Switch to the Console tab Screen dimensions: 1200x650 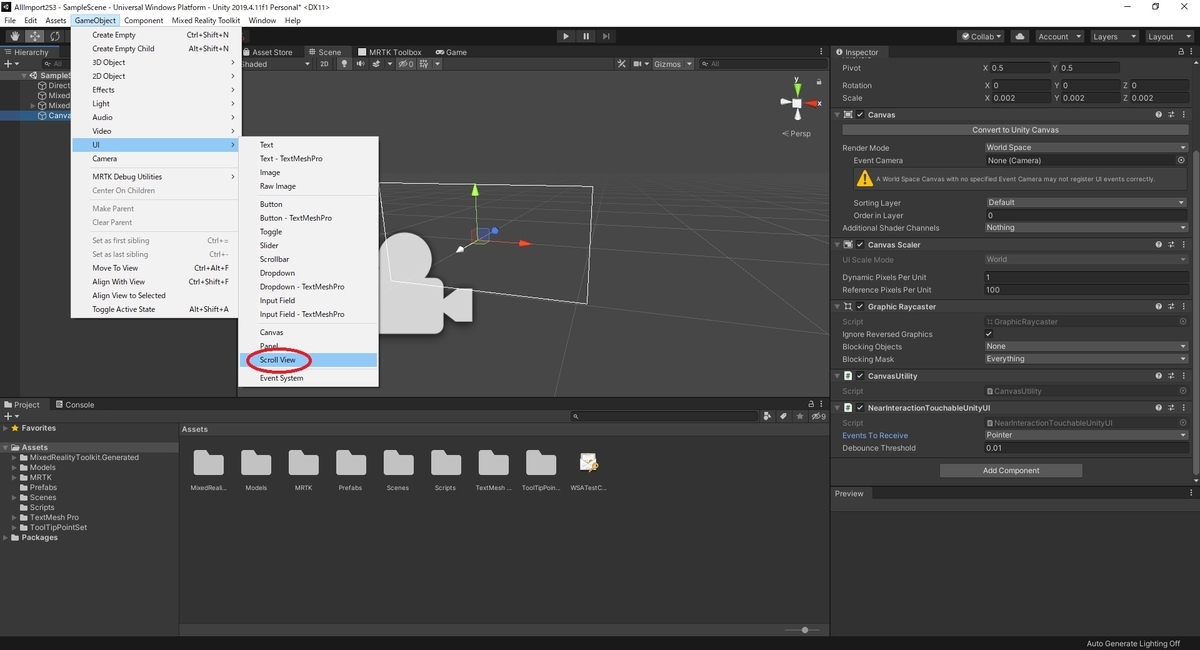pos(74,405)
